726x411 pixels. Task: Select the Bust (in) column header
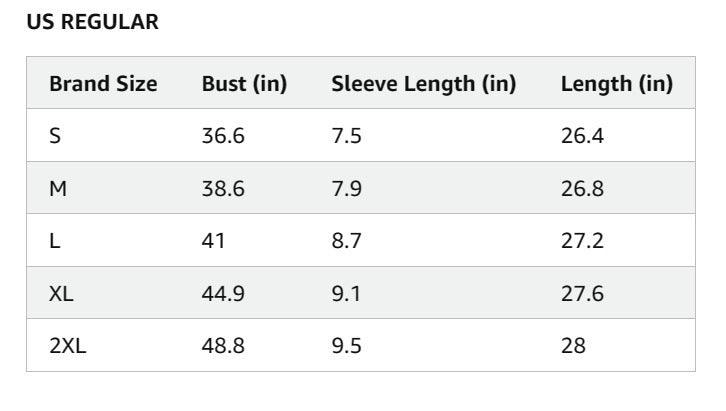click(x=244, y=84)
